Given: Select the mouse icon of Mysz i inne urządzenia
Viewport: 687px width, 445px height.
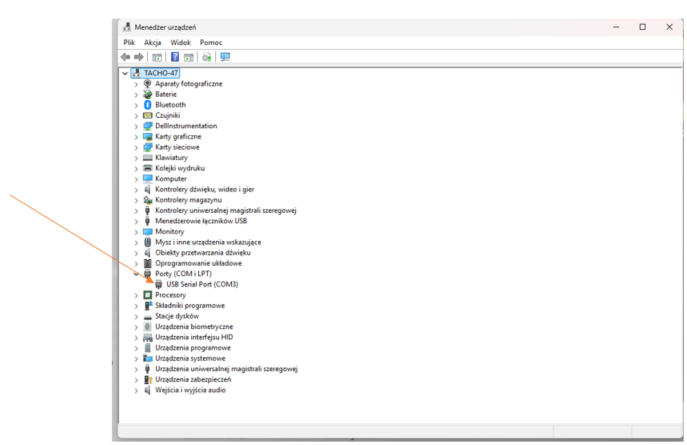Looking at the screenshot, I should tap(148, 242).
